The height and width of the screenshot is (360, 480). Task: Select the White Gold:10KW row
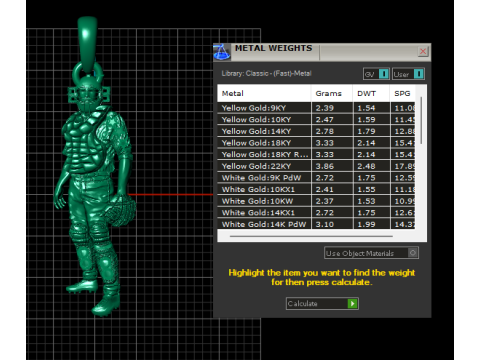(316, 201)
